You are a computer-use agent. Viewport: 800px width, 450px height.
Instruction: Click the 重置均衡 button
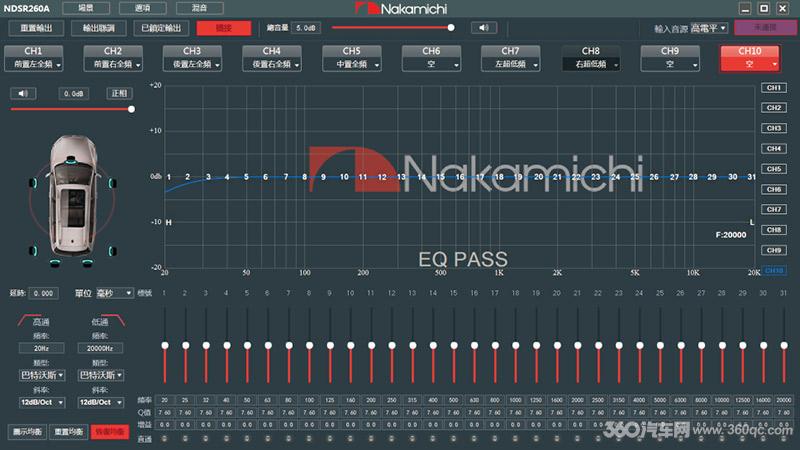pyautogui.click(x=68, y=432)
